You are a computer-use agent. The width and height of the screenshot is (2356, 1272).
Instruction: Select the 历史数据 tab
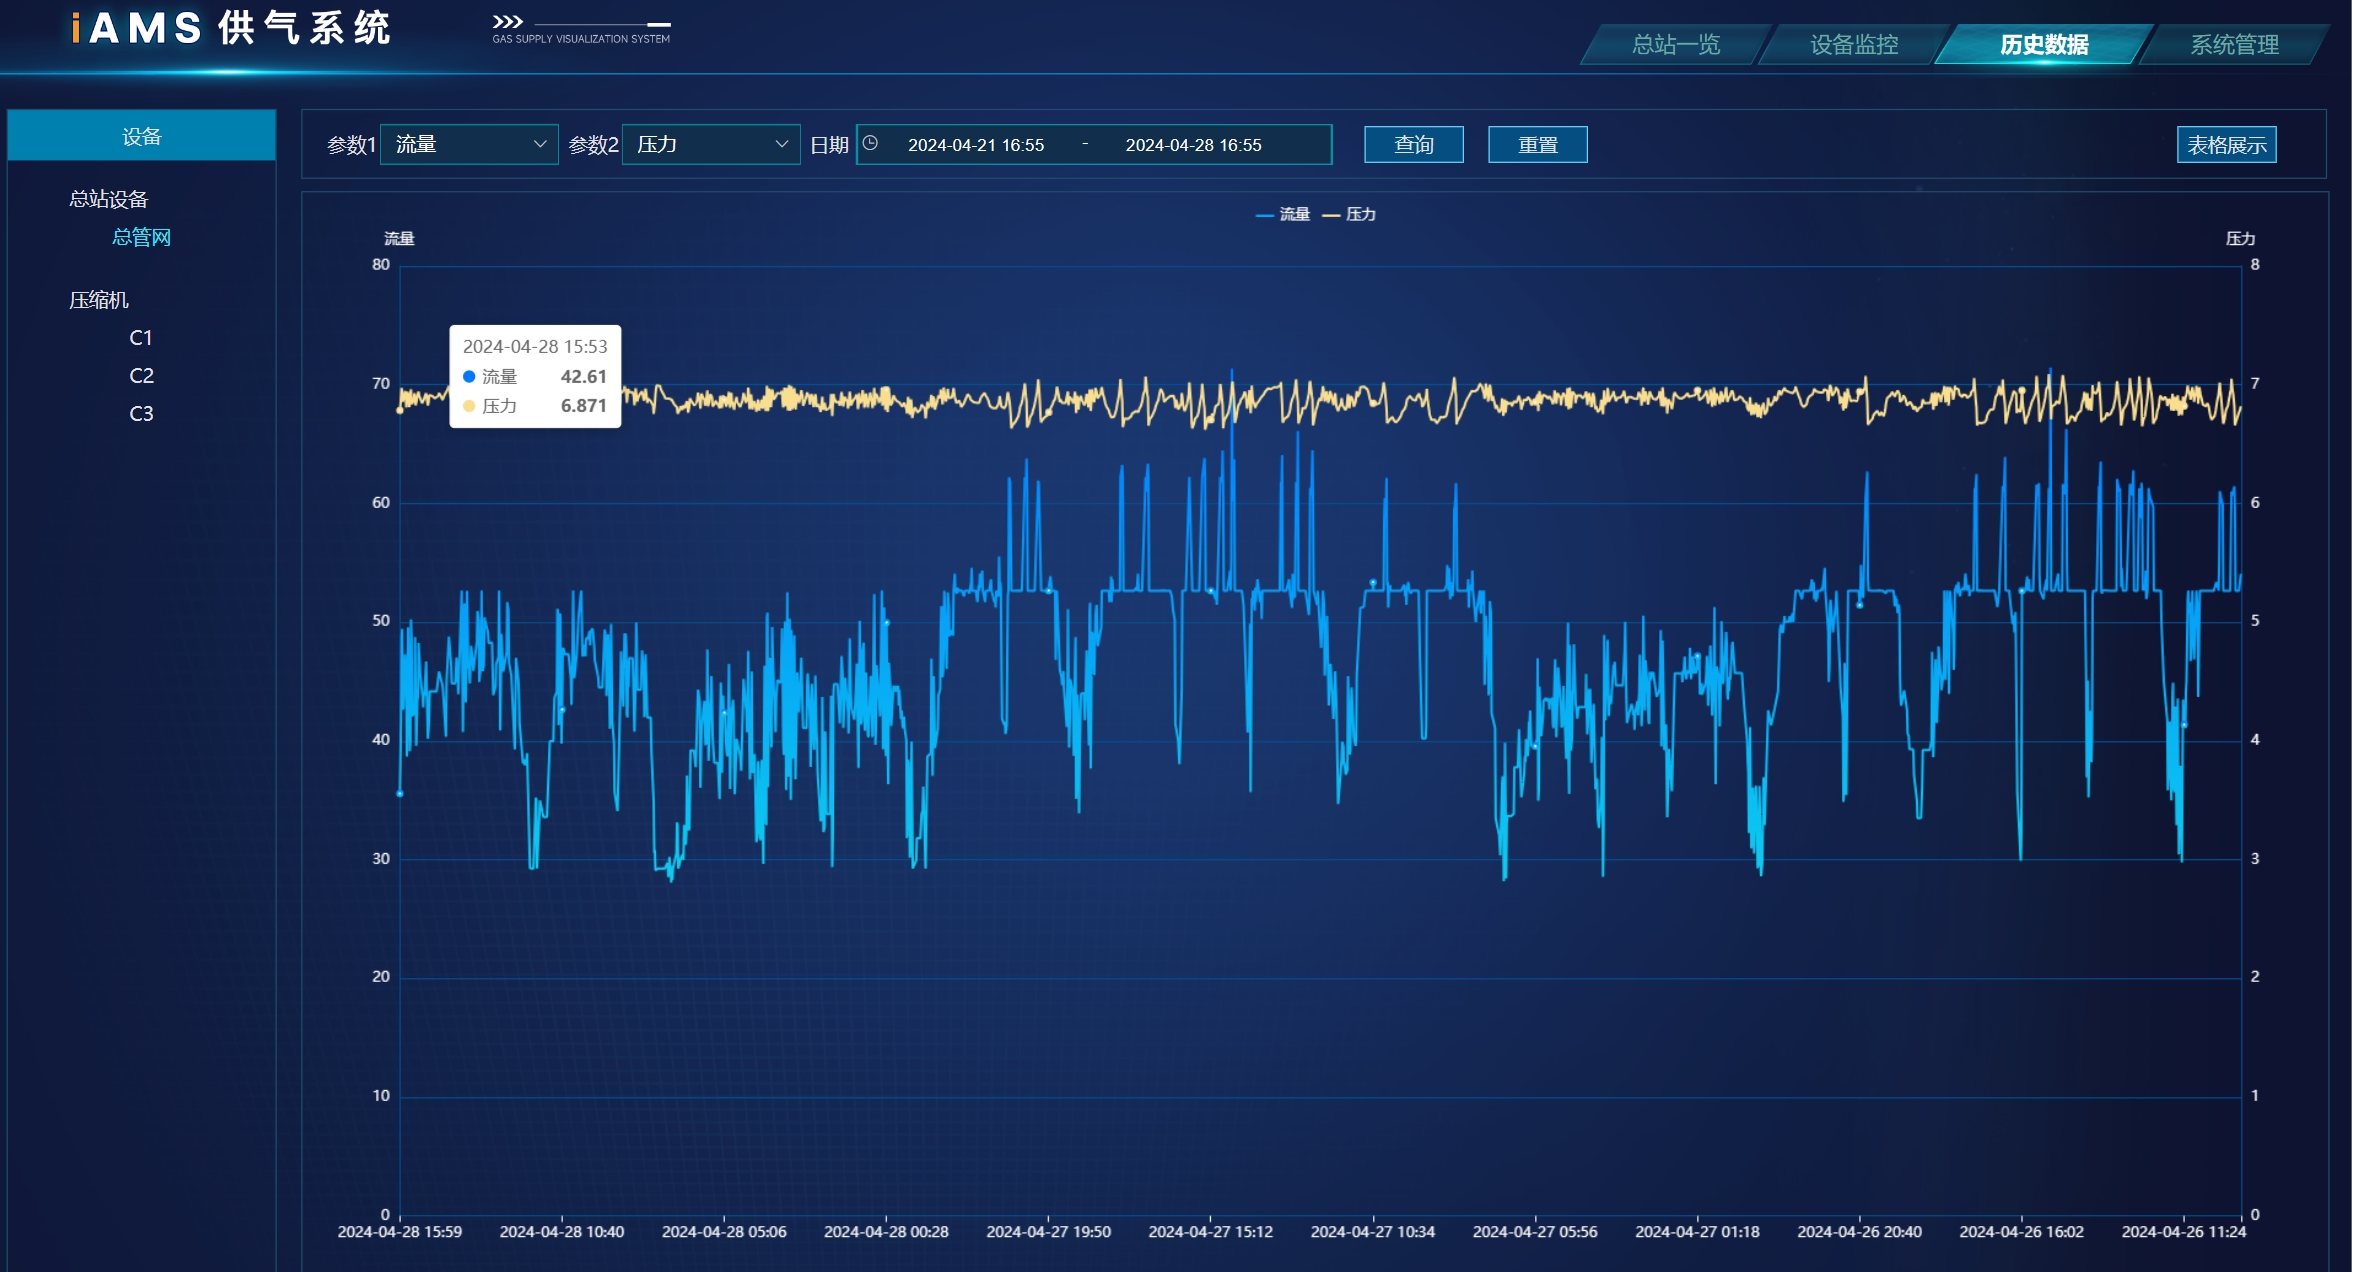[x=2043, y=44]
